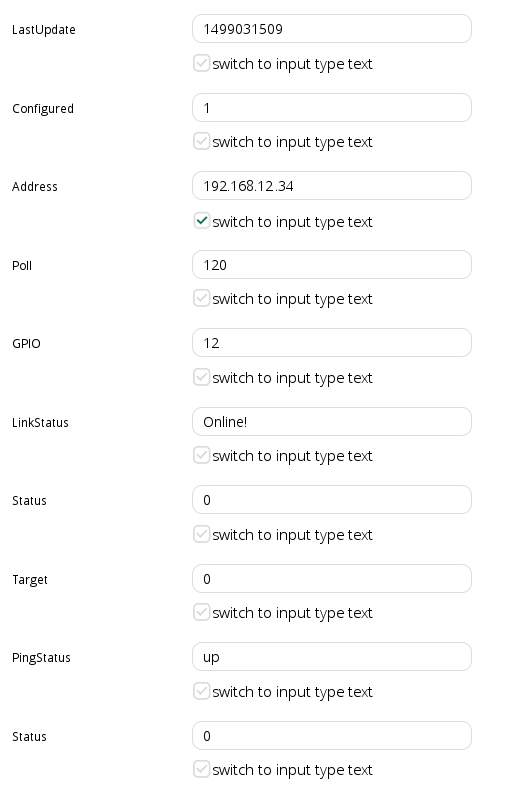Toggle input type checkbox under Configured
The width and height of the screenshot is (510, 789).
202,141
